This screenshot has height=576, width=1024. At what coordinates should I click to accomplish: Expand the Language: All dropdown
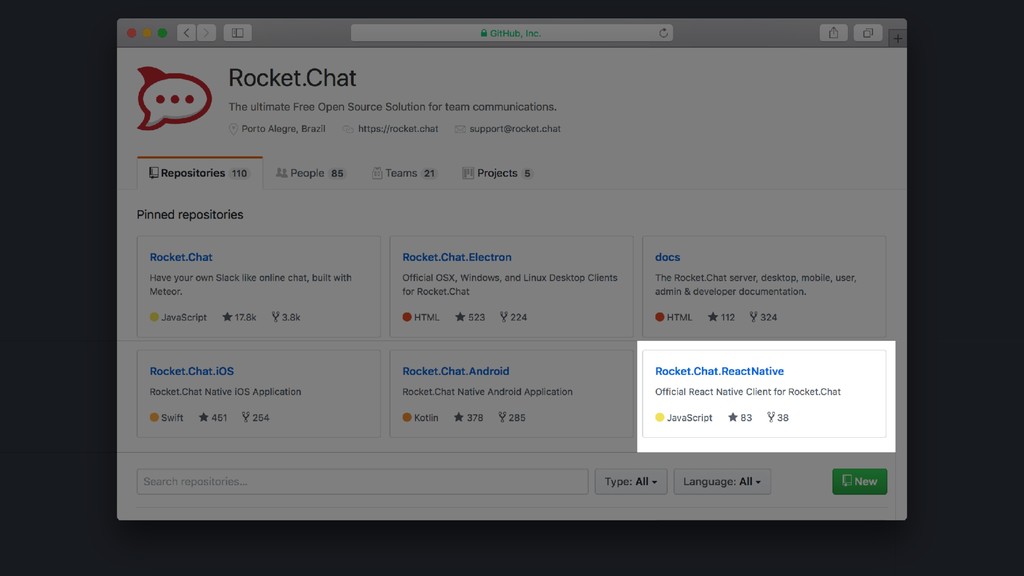722,481
